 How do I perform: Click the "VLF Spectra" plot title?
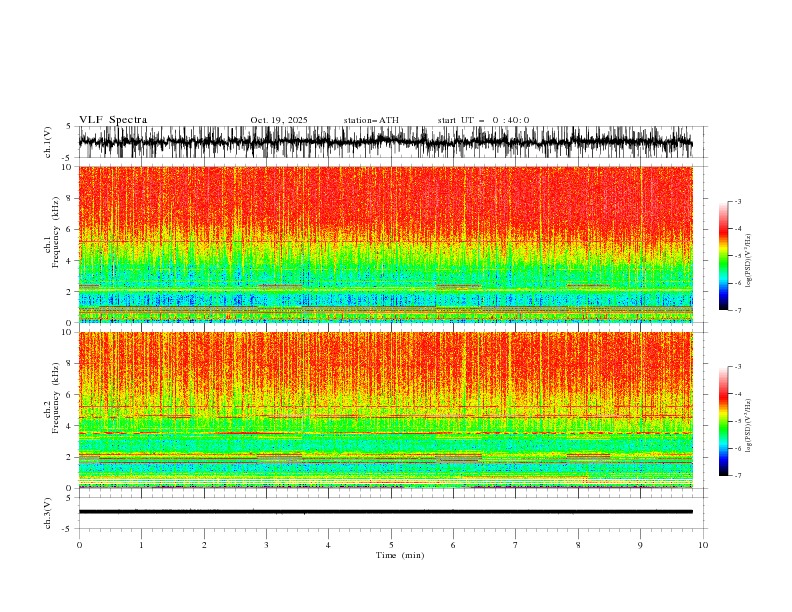pos(113,120)
